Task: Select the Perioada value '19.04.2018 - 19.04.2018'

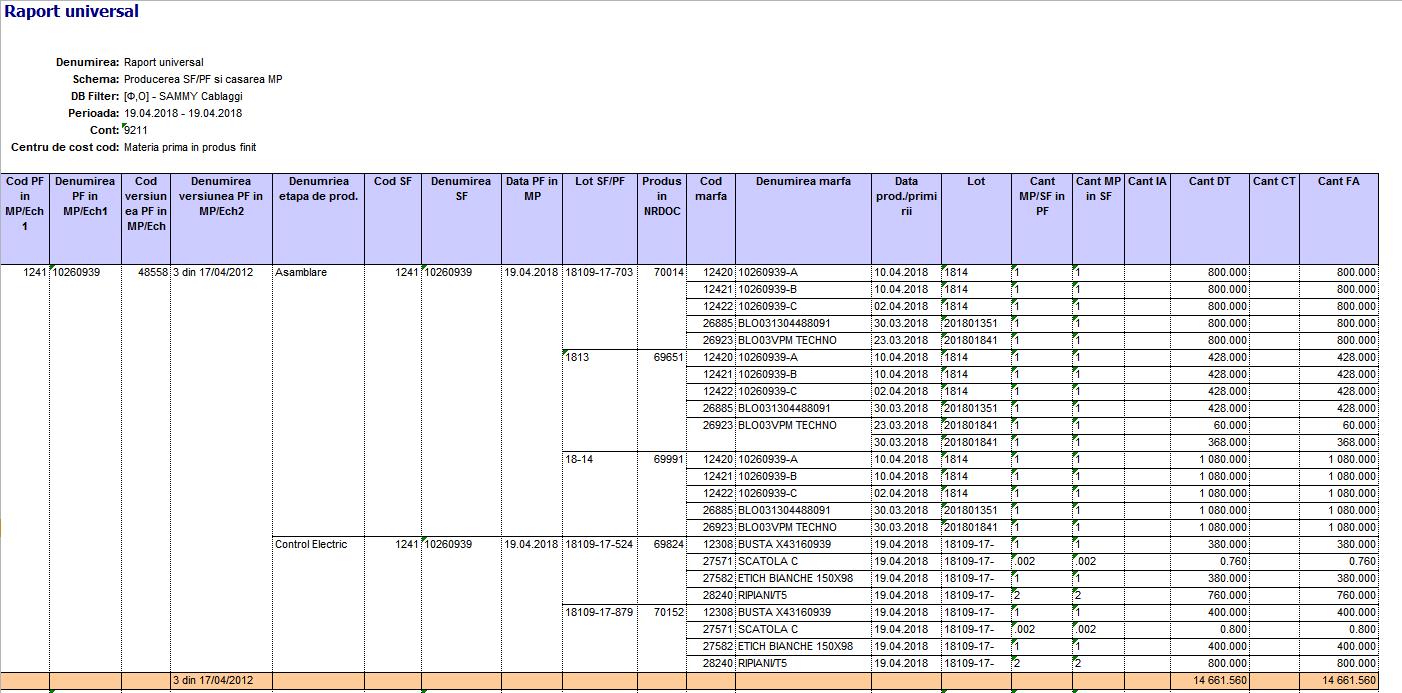Action: click(x=183, y=113)
